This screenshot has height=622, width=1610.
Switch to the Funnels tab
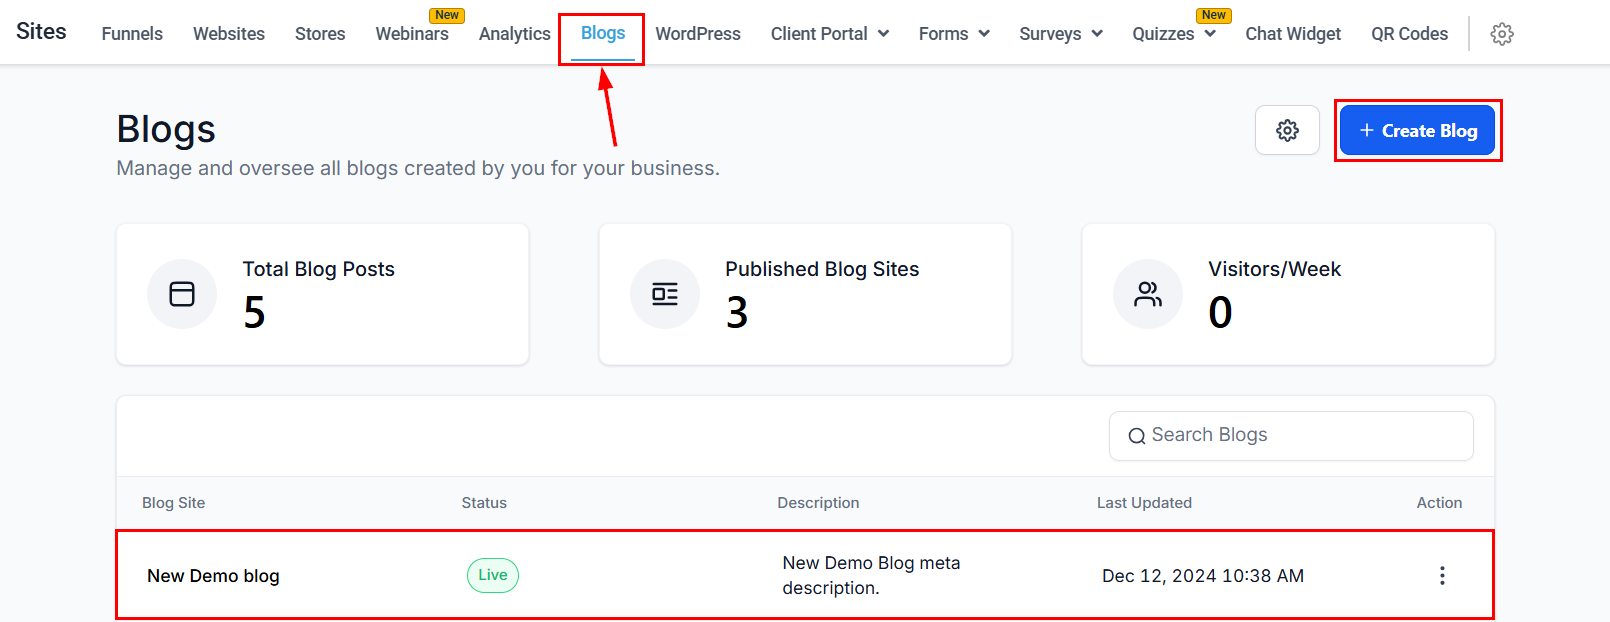(132, 34)
